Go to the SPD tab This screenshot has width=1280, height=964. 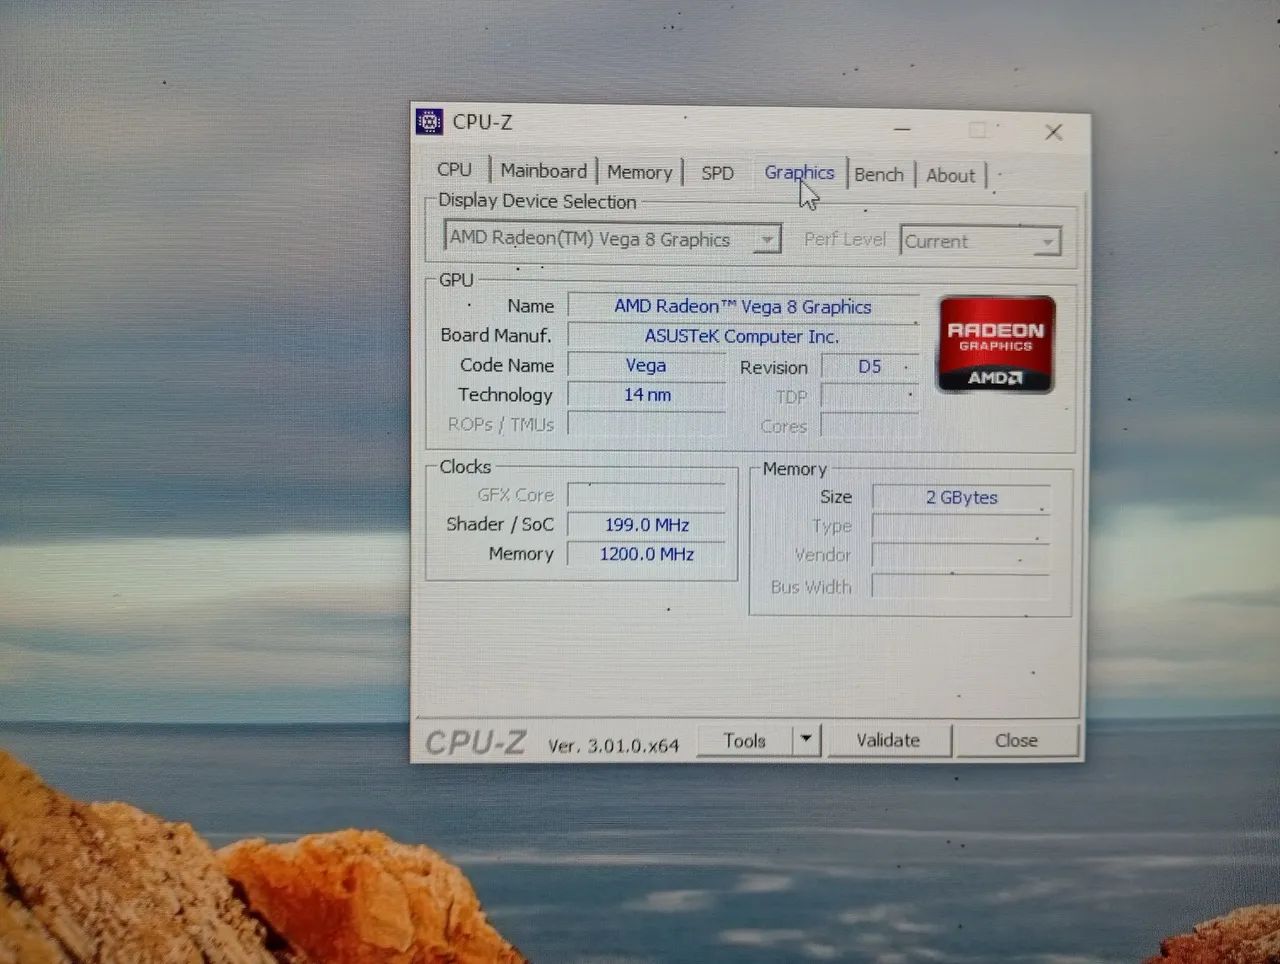click(x=717, y=173)
